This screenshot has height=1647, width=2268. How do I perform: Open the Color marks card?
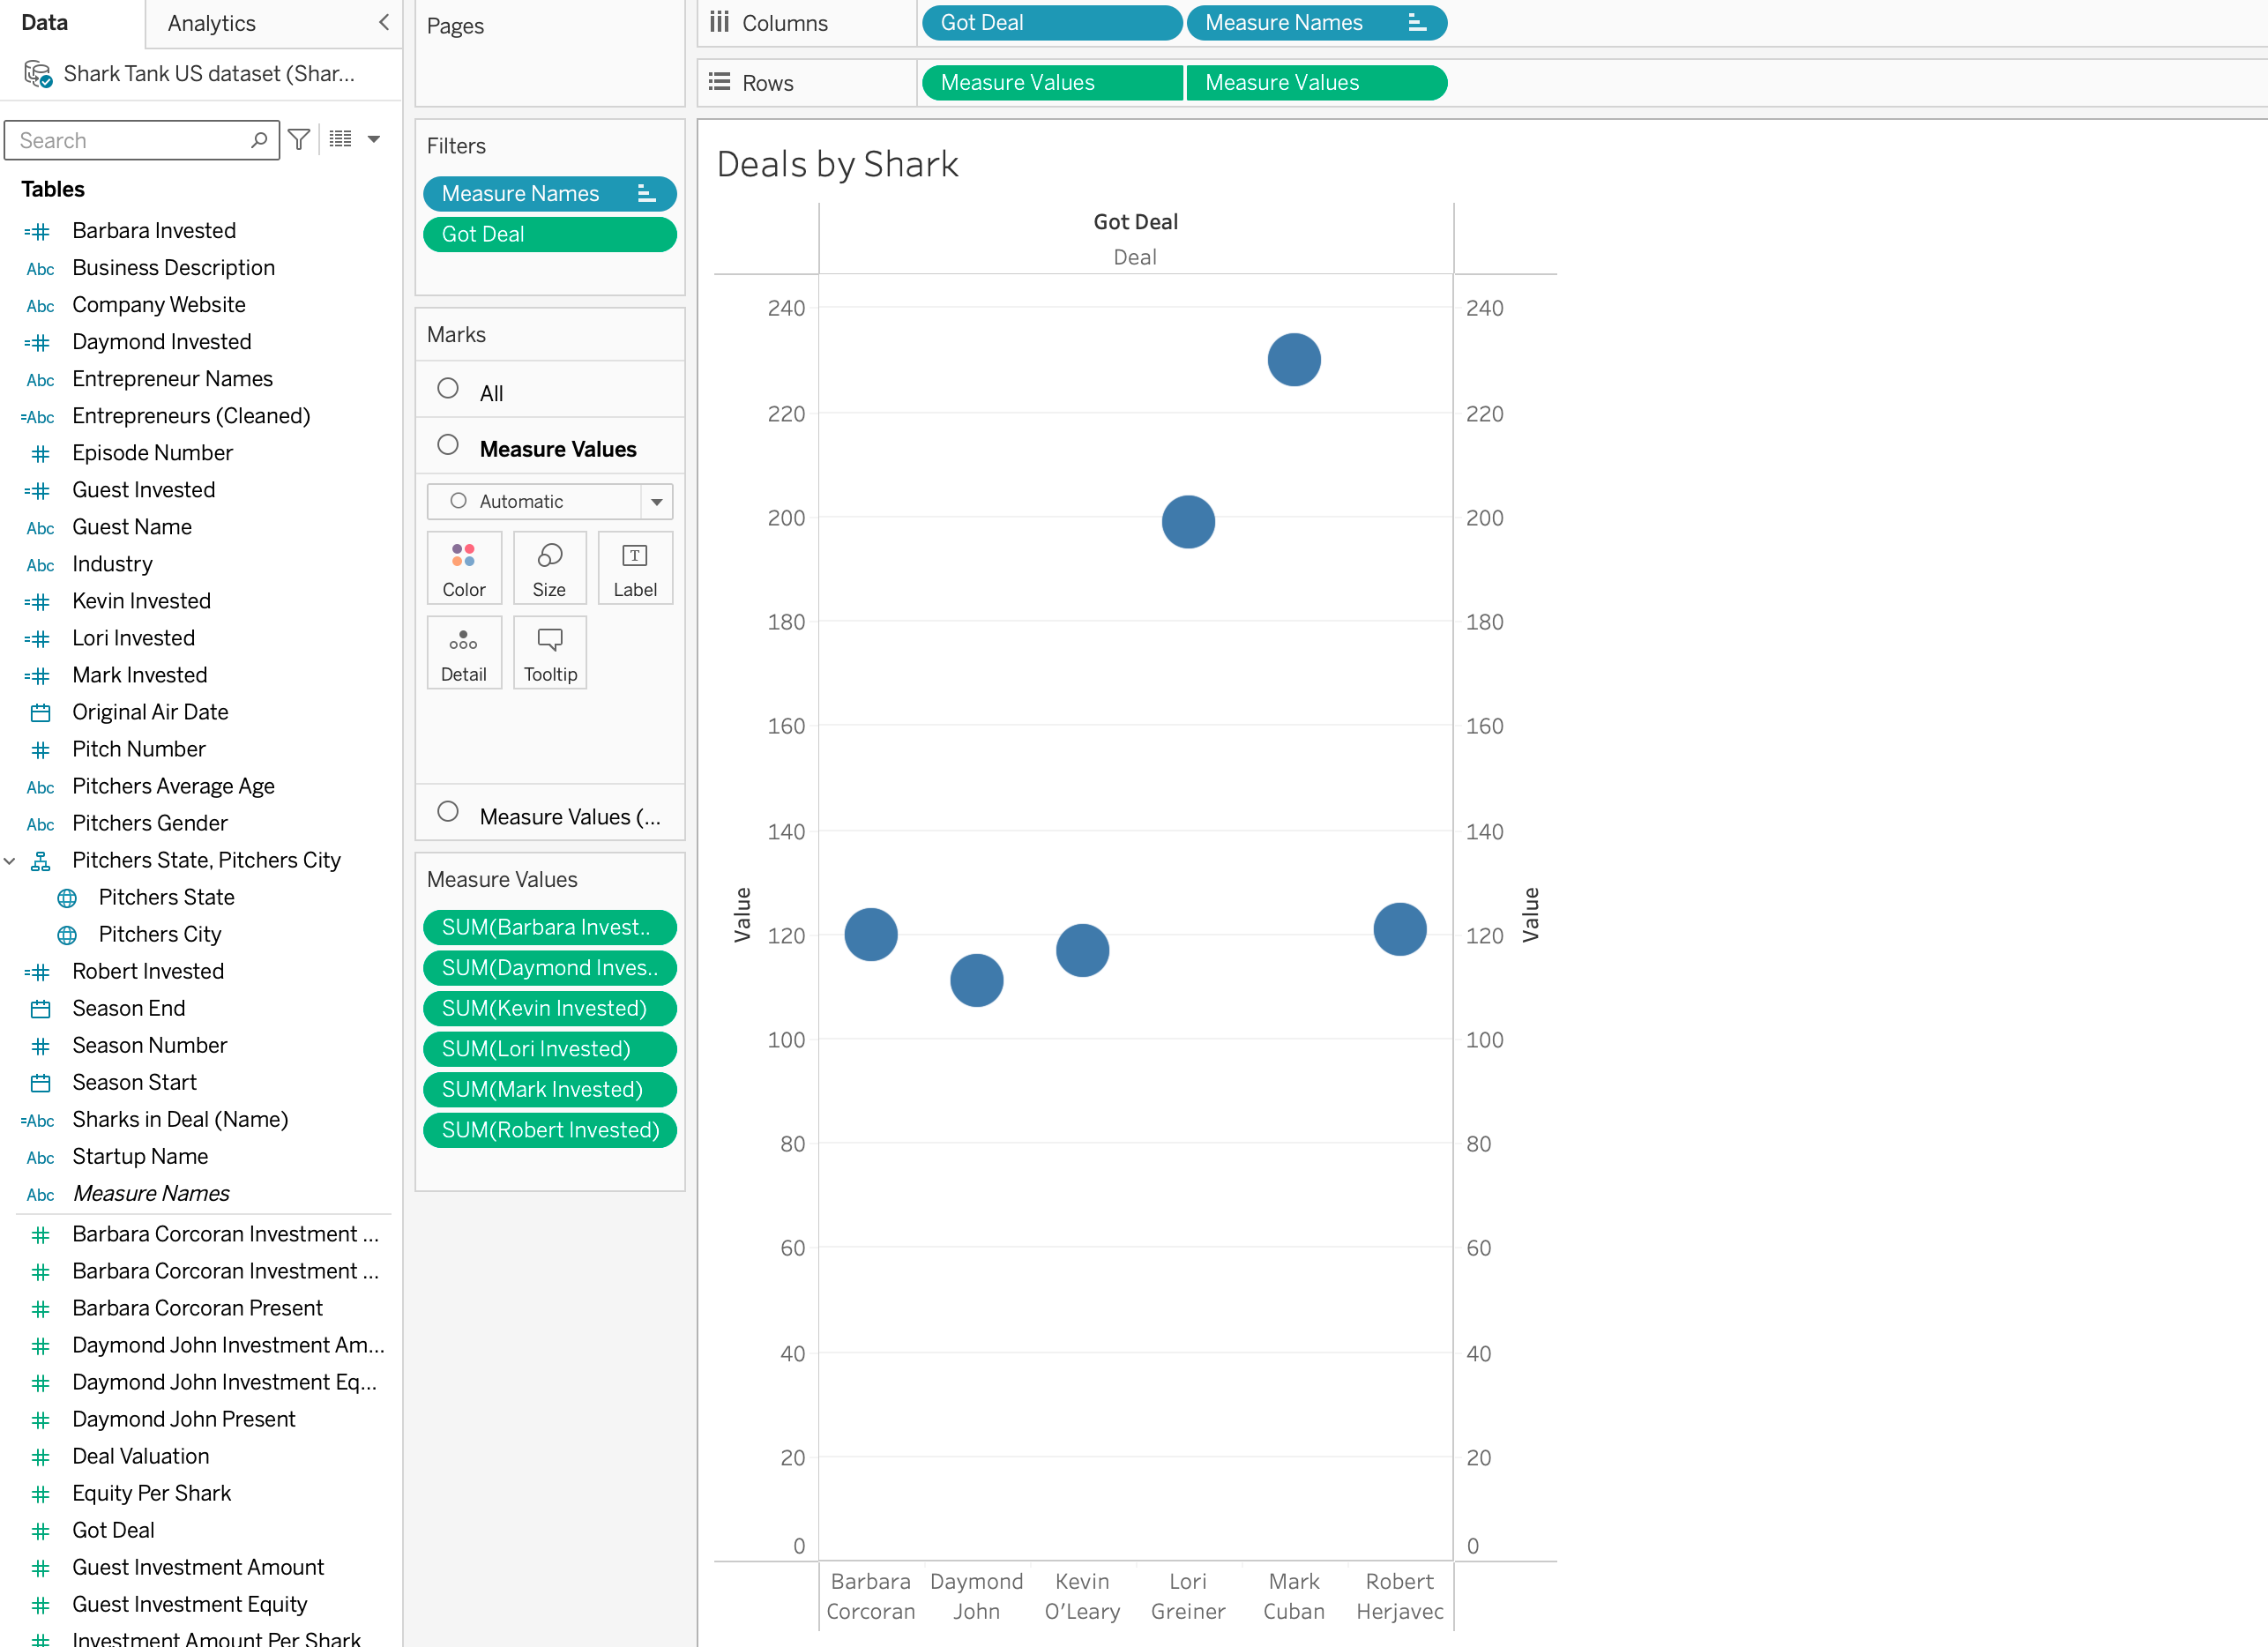[x=463, y=568]
